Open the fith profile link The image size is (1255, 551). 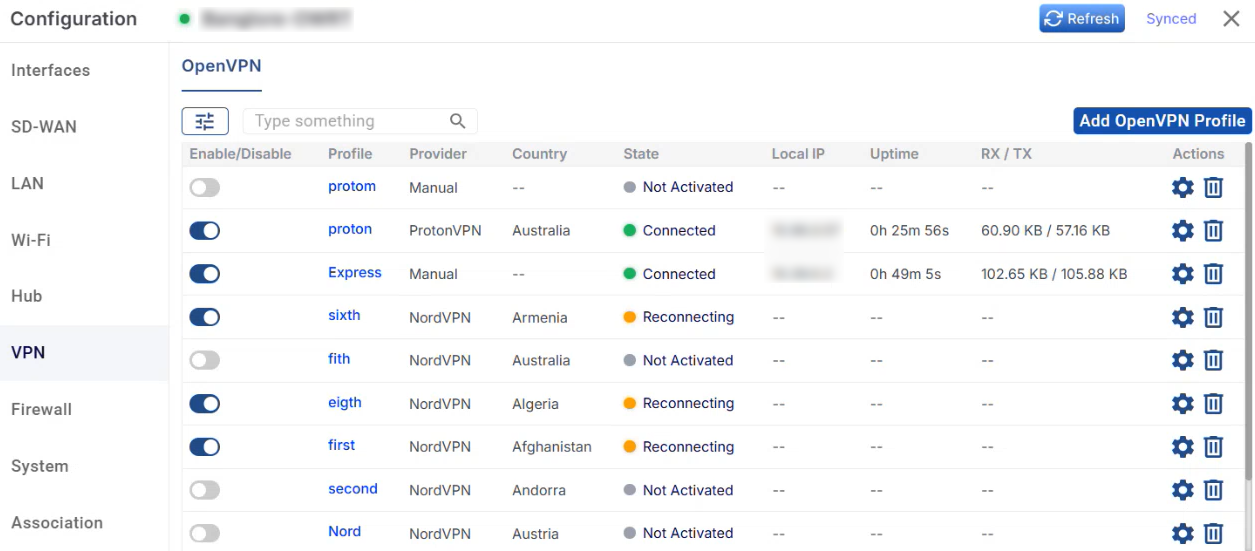coord(339,358)
